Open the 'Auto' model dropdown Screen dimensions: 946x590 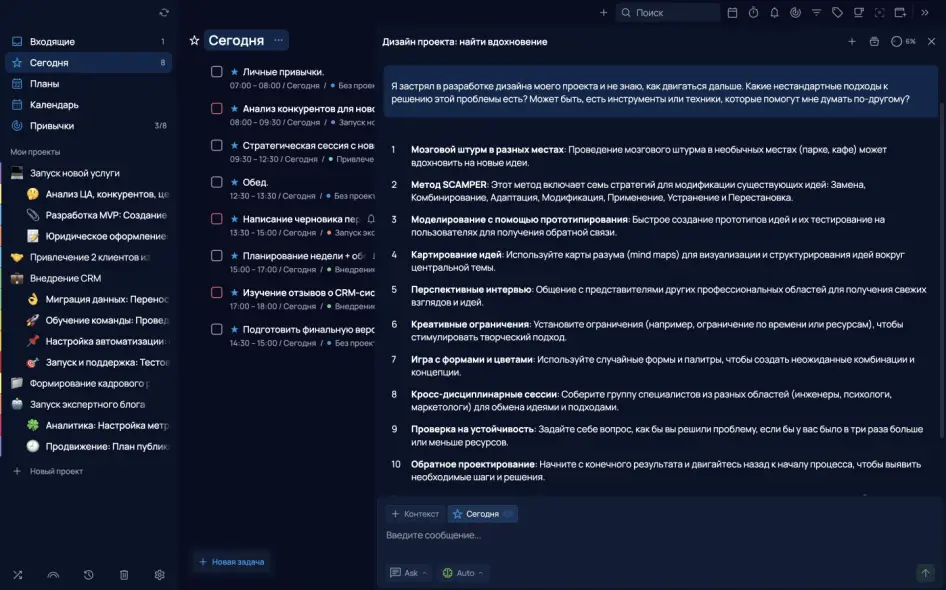pos(463,573)
